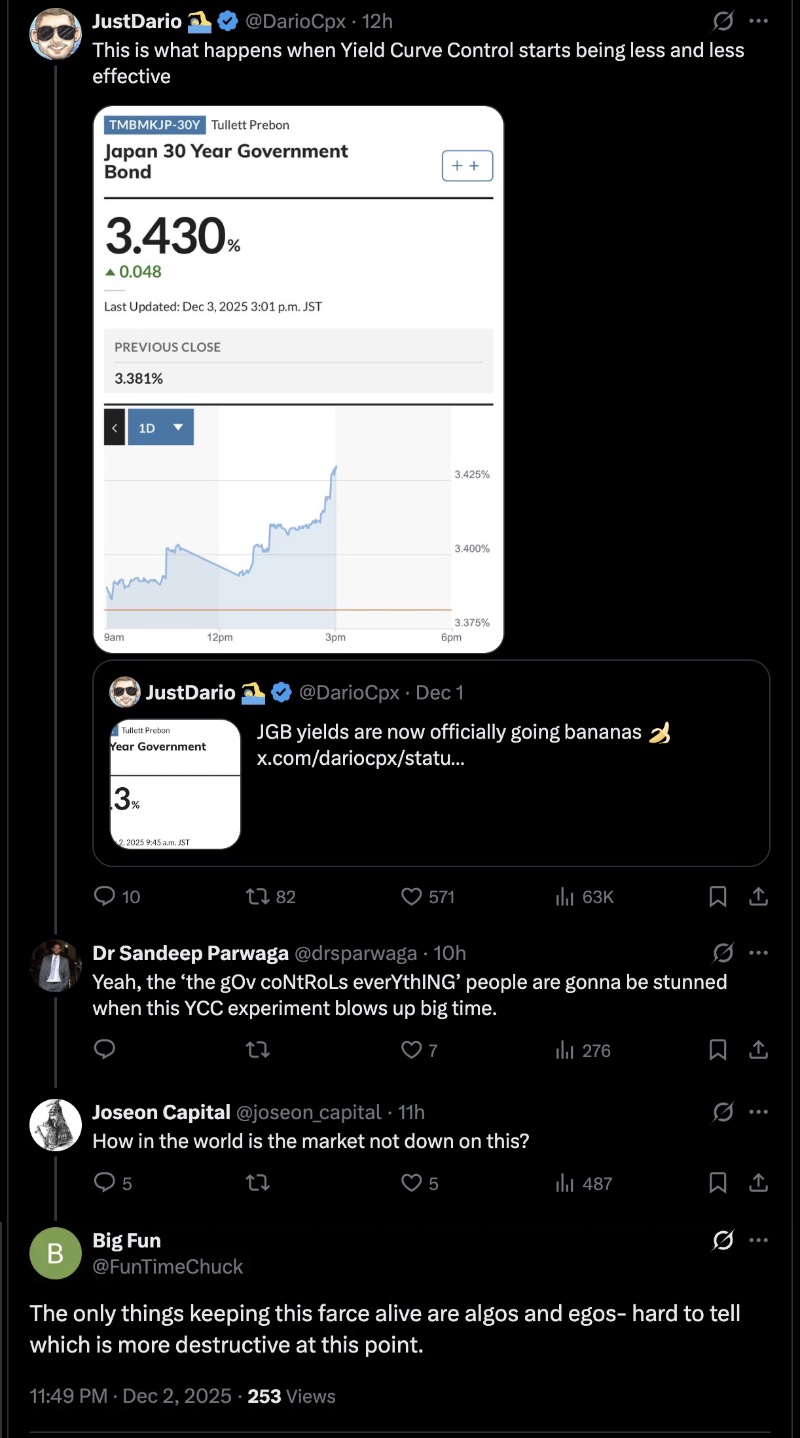This screenshot has height=1438, width=800.
Task: Like Dr Sandeep Parwaga's reply
Action: [411, 1050]
